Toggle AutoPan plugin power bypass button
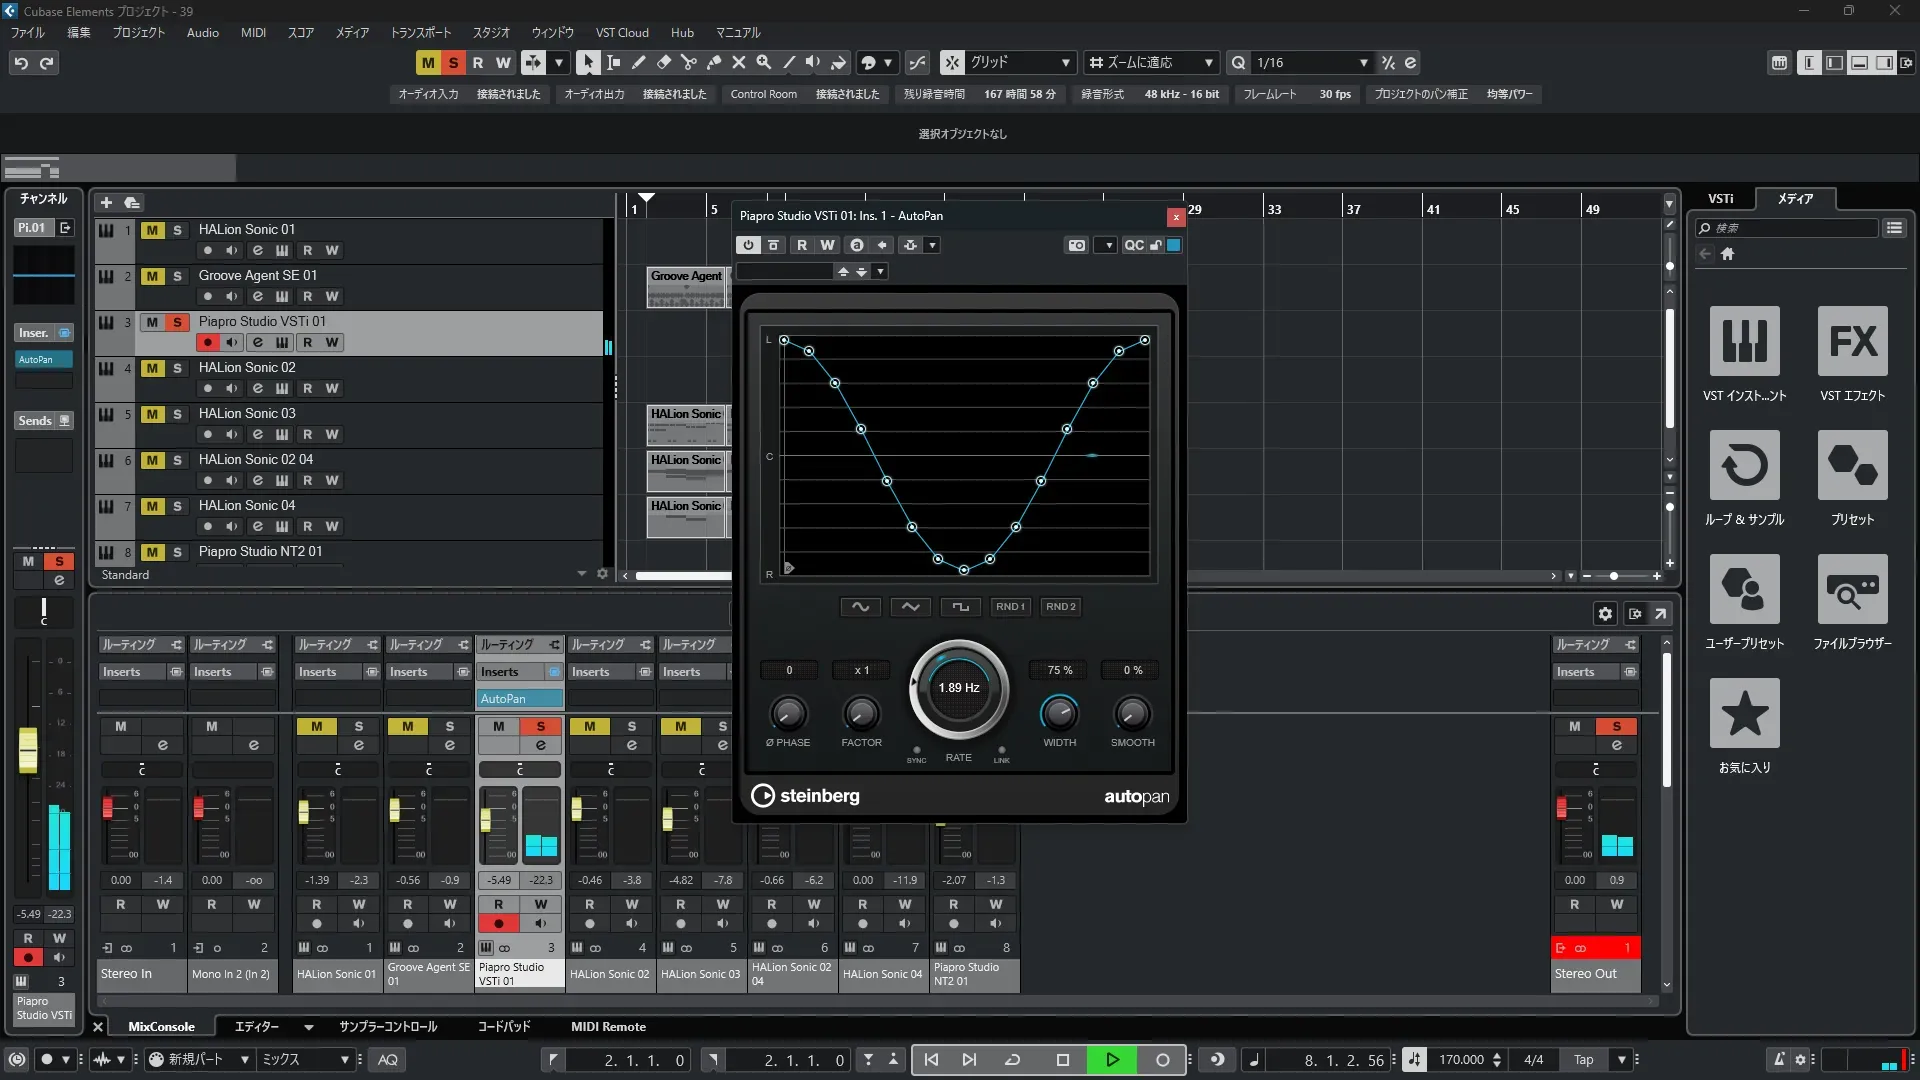This screenshot has width=1920, height=1080. 748,245
